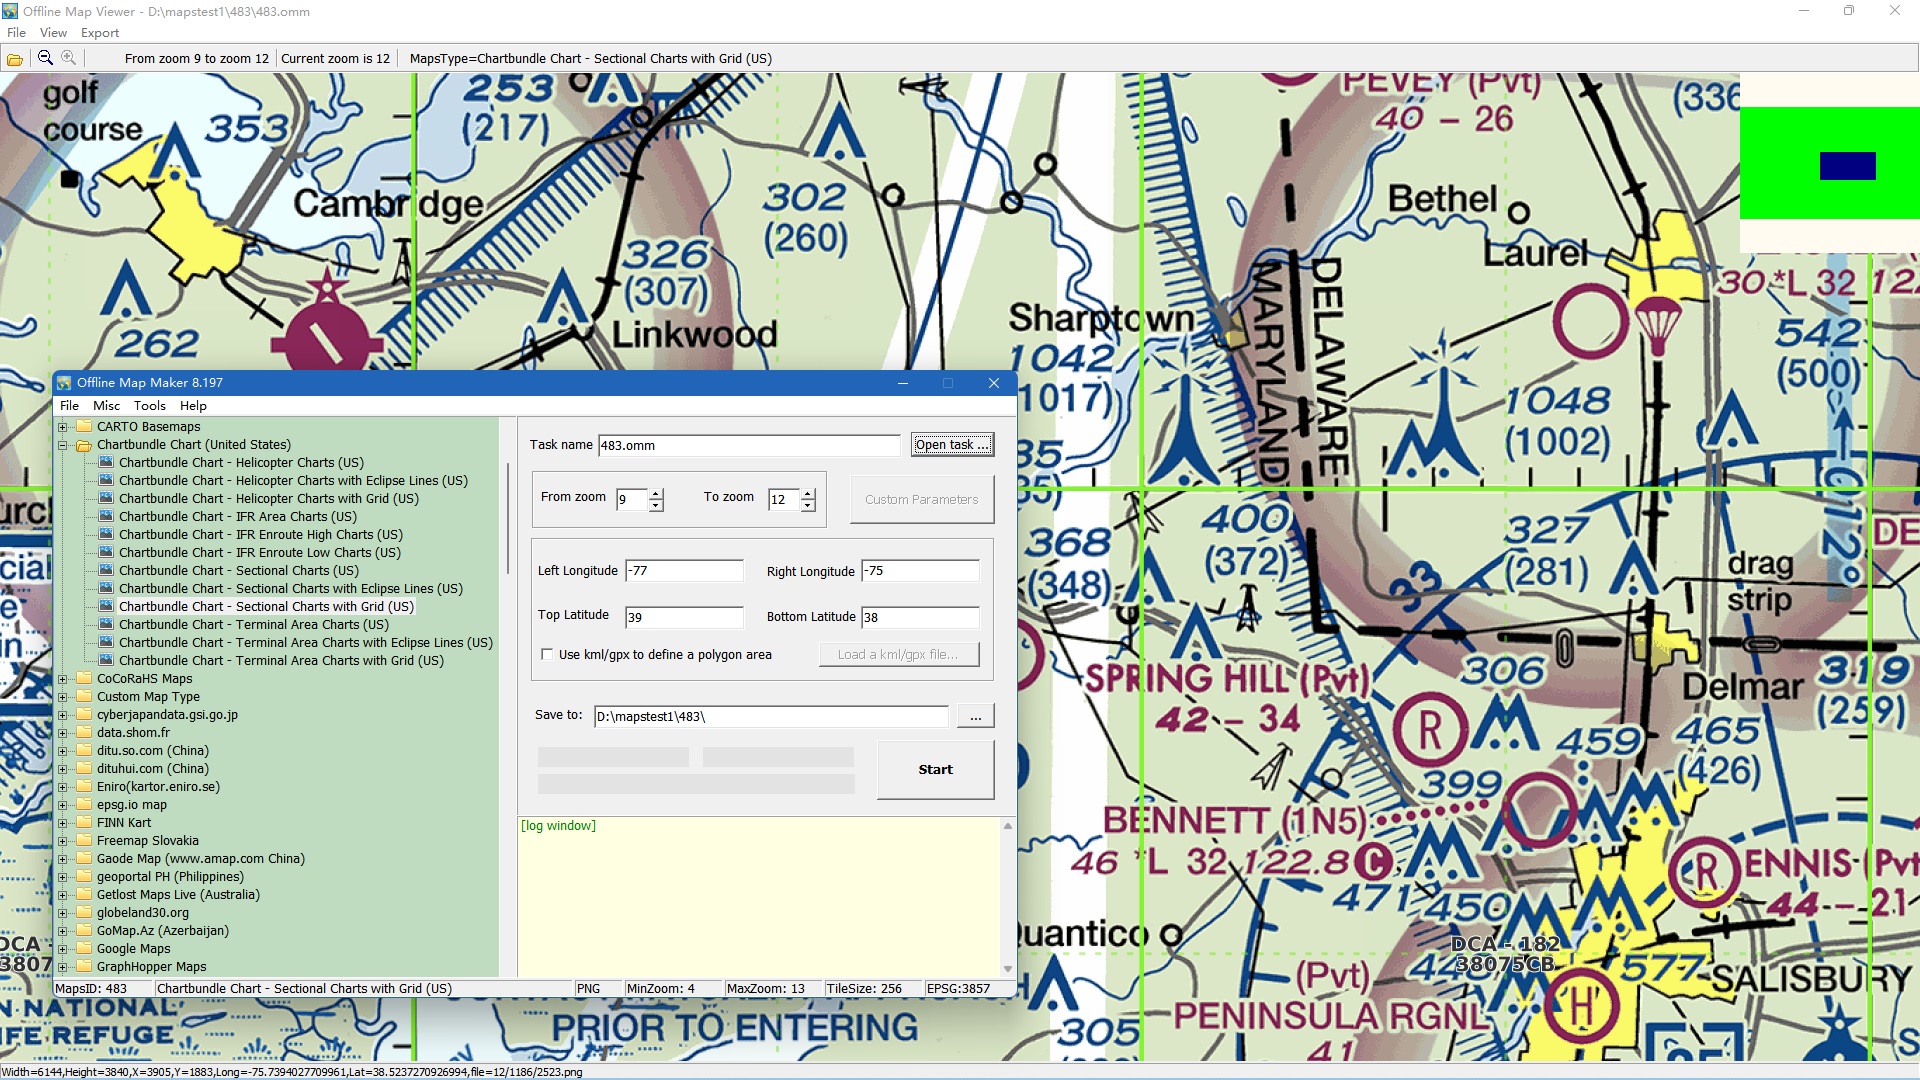1920x1080 pixels.
Task: Click the GraphHopper Maps folder icon
Action: pyautogui.click(x=84, y=967)
